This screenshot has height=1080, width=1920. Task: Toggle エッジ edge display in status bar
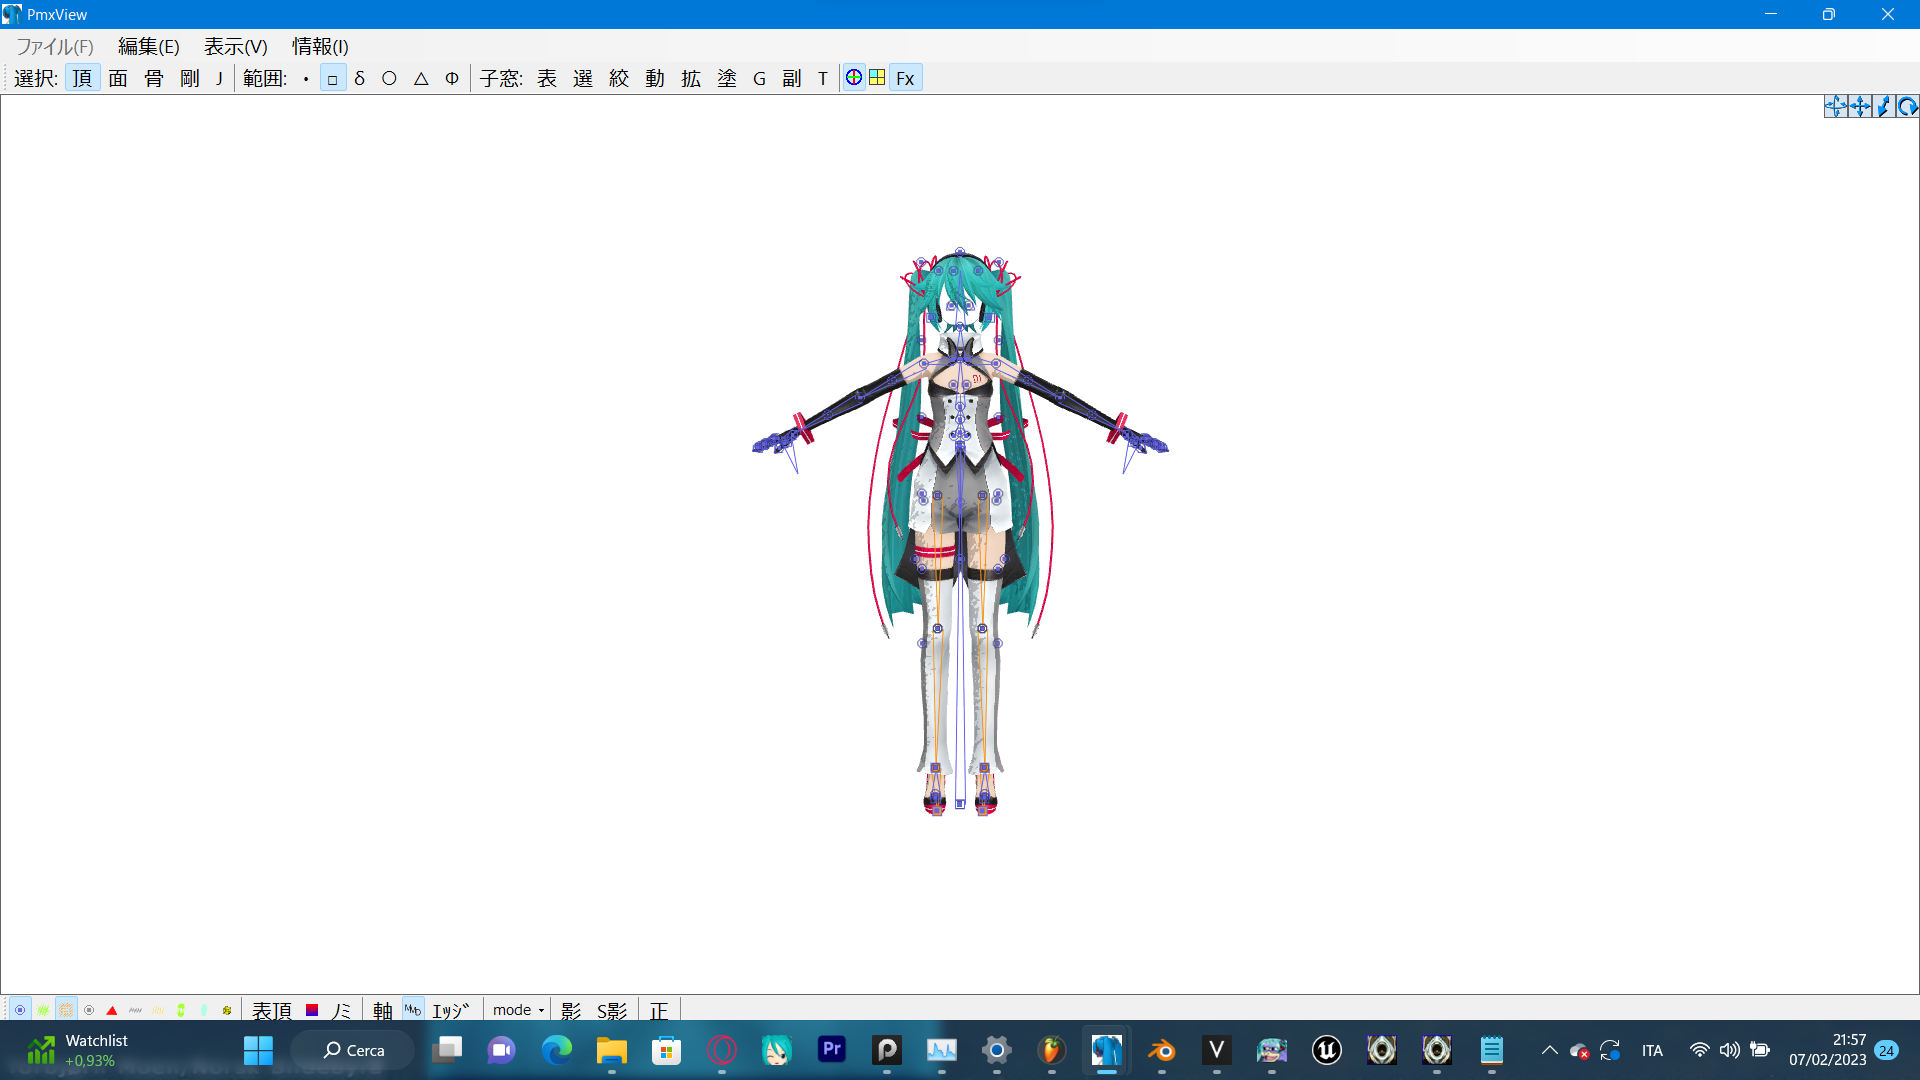[x=450, y=1010]
